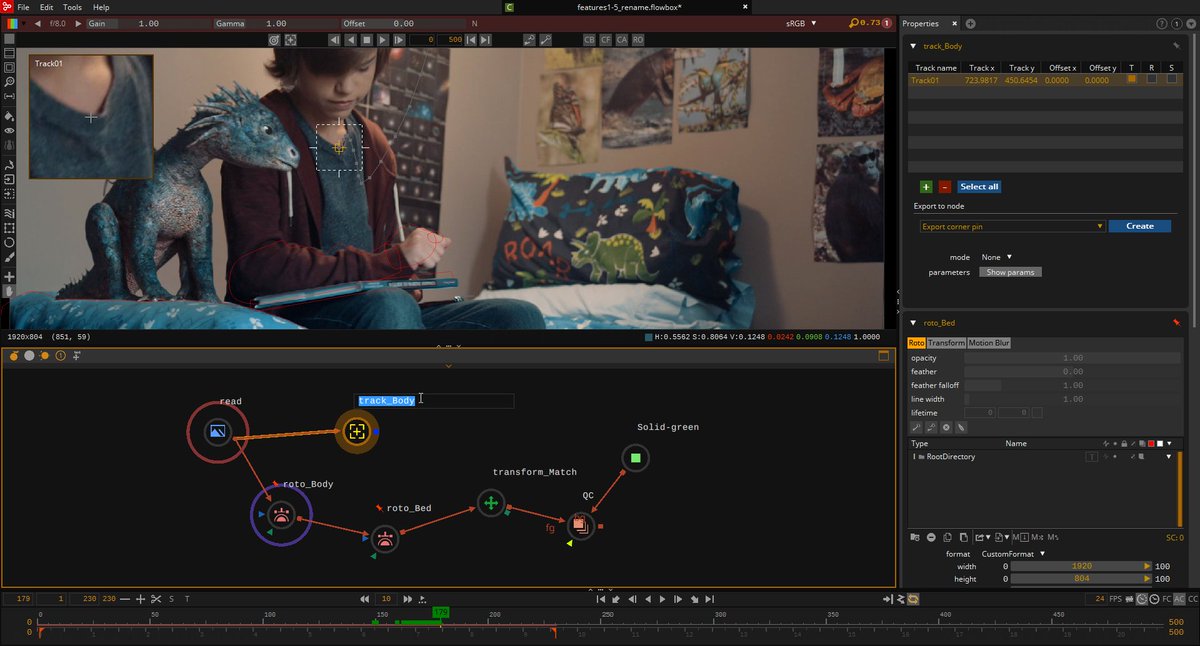Toggle the CF viewer button
The width and height of the screenshot is (1200, 646).
[x=605, y=40]
